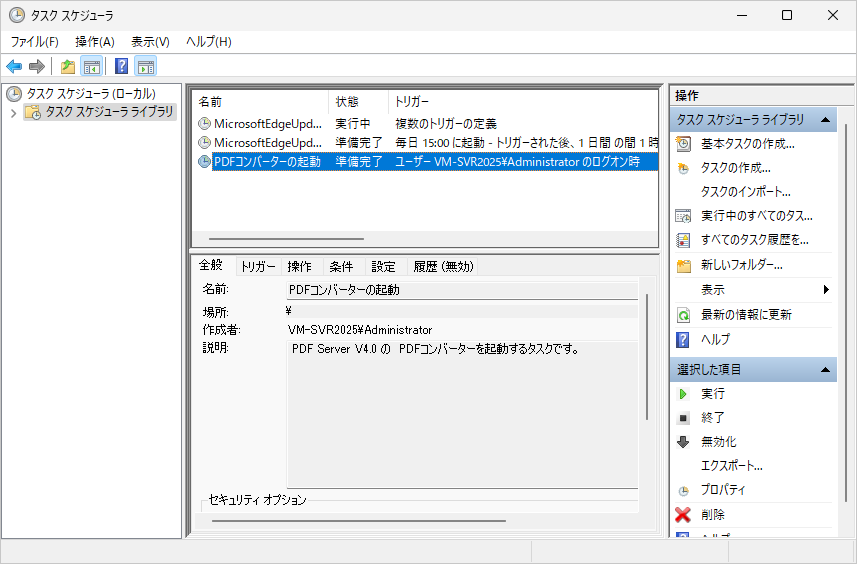Screen dimensions: 857x564
Task: Open the 操作(A) menu
Action: pyautogui.click(x=95, y=42)
